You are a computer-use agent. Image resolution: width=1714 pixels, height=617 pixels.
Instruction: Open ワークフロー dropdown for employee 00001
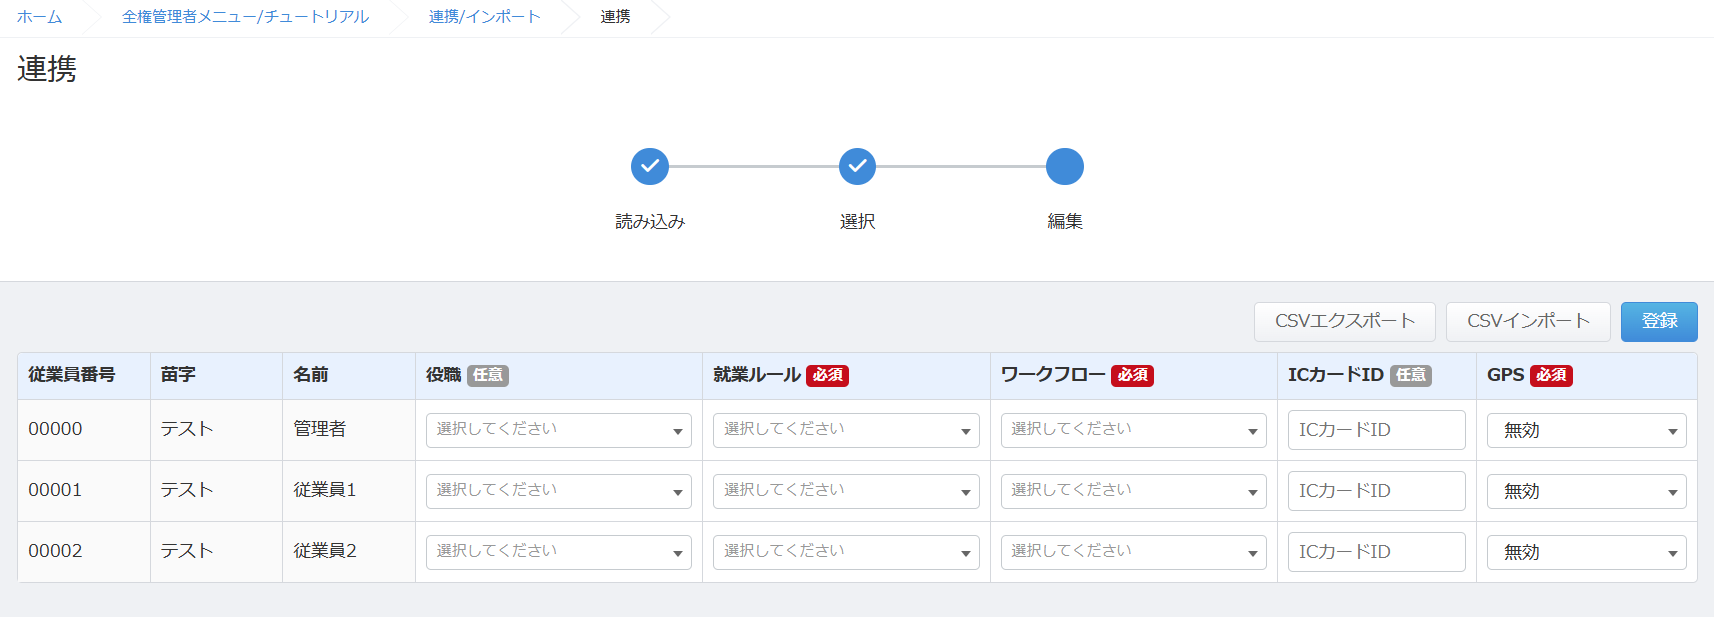(1133, 491)
